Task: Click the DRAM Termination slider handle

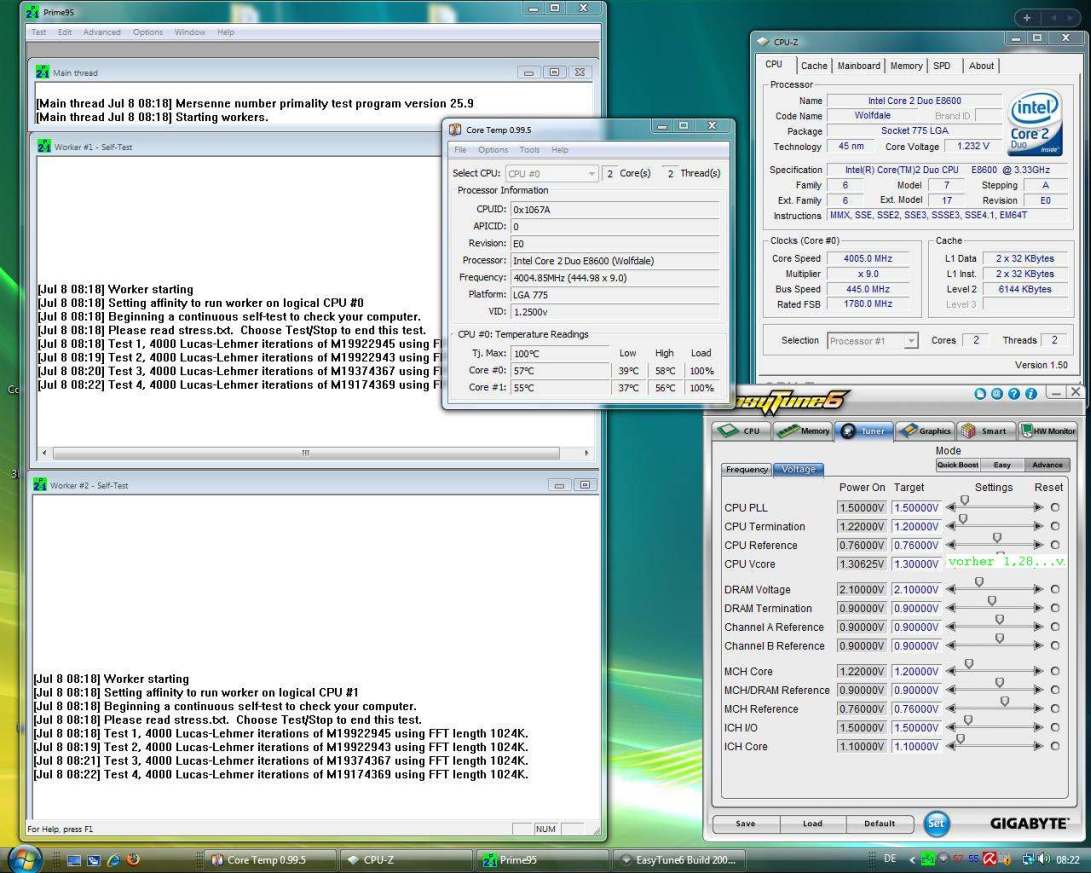Action: point(992,600)
